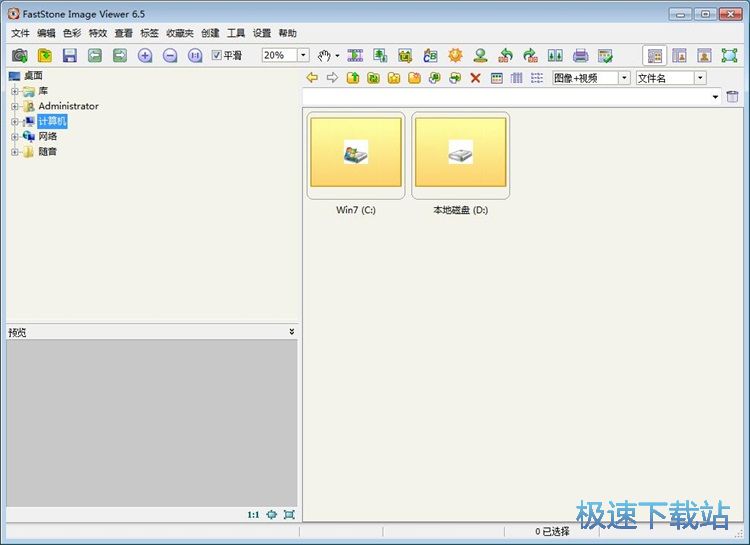Open the 编辑 menu
Image resolution: width=750 pixels, height=545 pixels.
(46, 33)
